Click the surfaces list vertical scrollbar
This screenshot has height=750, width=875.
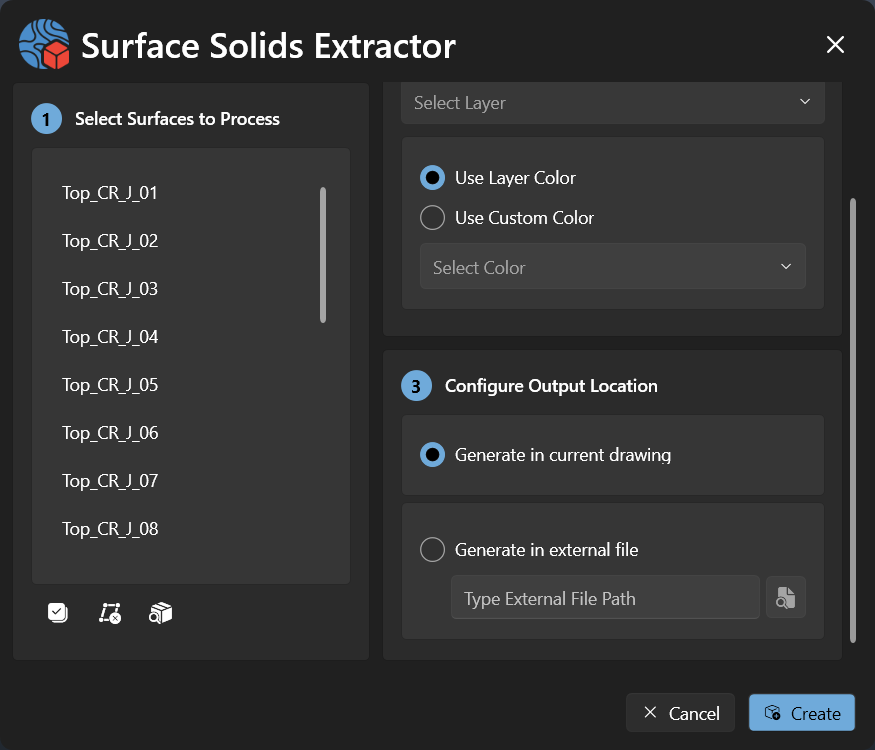(x=323, y=255)
